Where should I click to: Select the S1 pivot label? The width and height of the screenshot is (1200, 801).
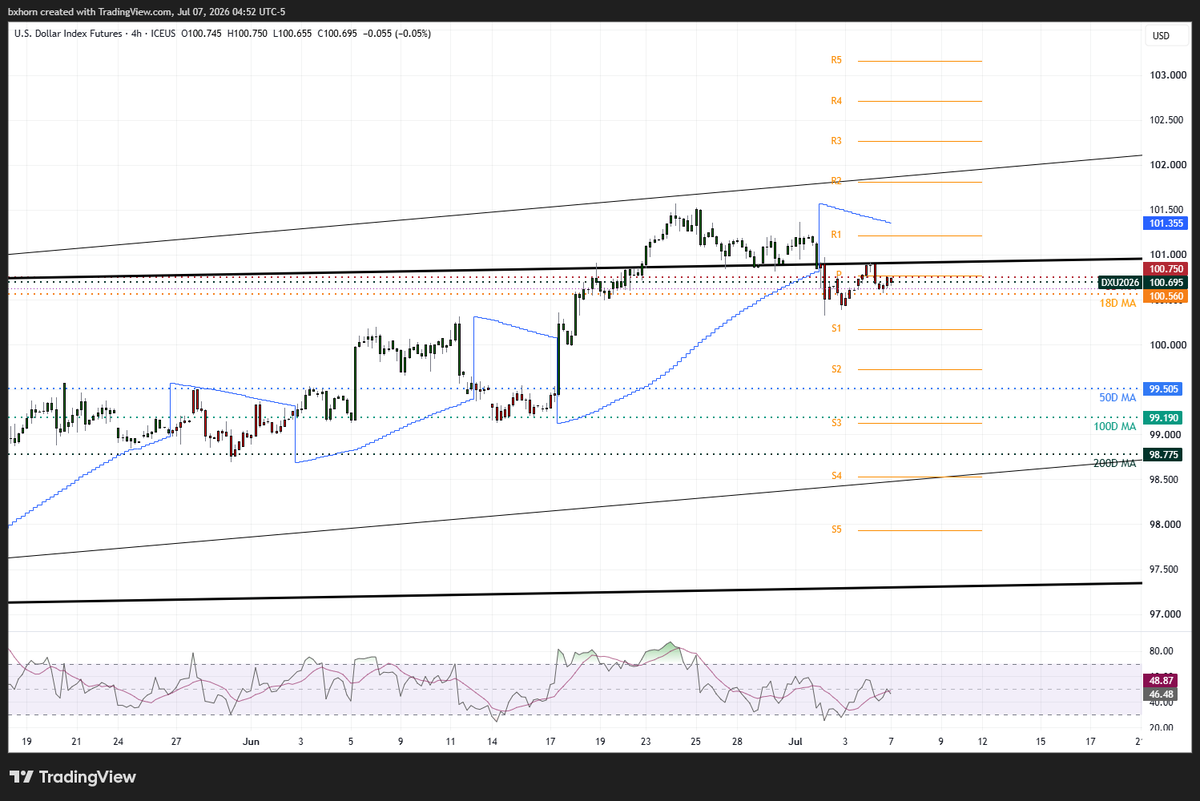pyautogui.click(x=836, y=329)
